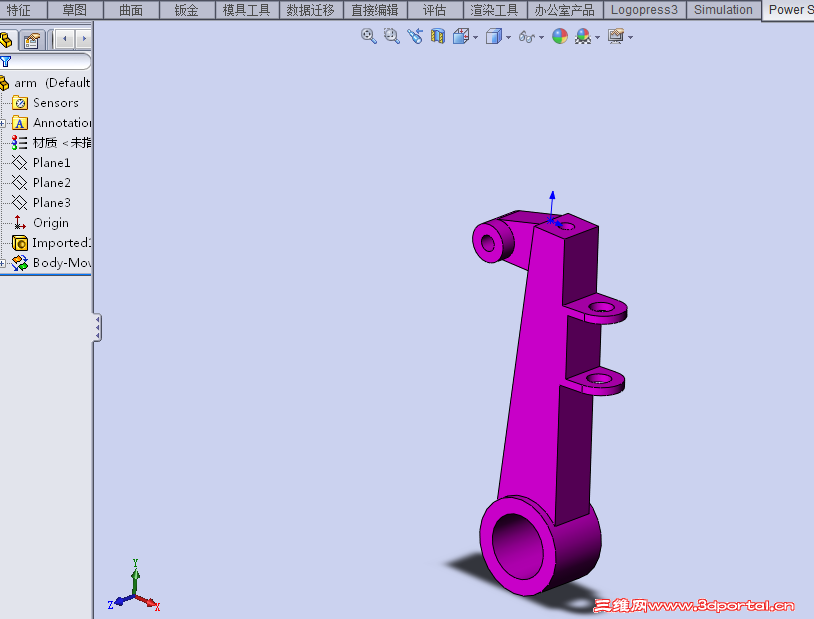This screenshot has height=619, width=814.
Task: Open the 特征 tab
Action: coord(22,10)
